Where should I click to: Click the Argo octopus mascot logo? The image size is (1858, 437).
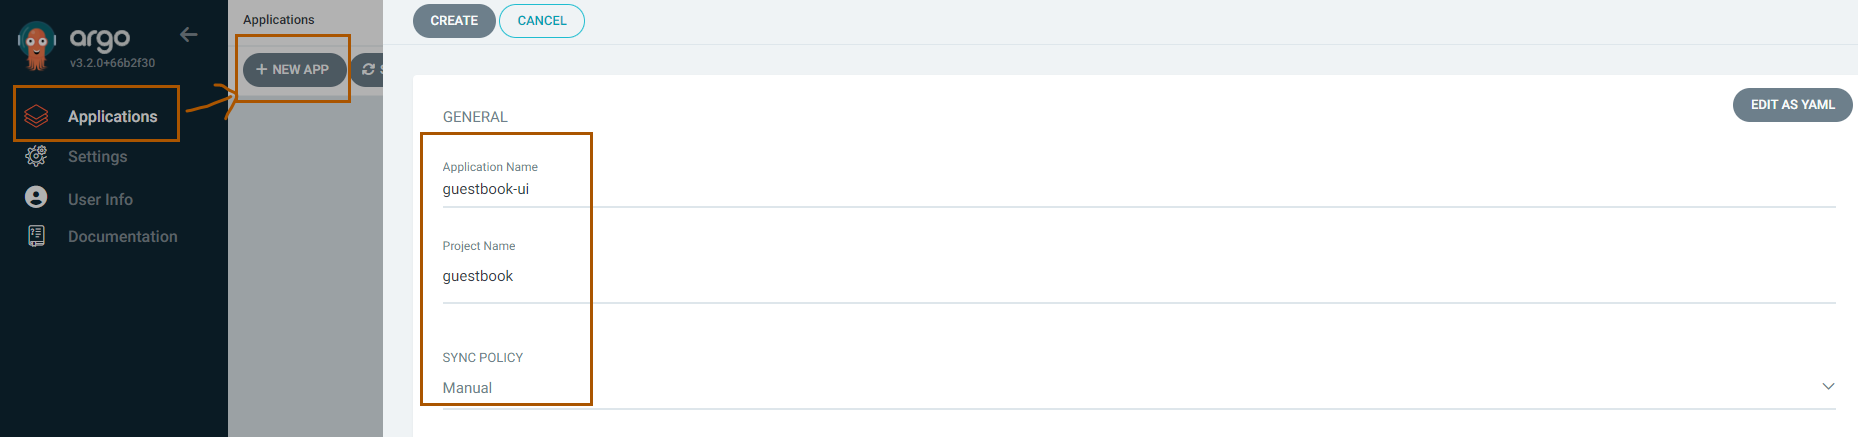coord(37,46)
